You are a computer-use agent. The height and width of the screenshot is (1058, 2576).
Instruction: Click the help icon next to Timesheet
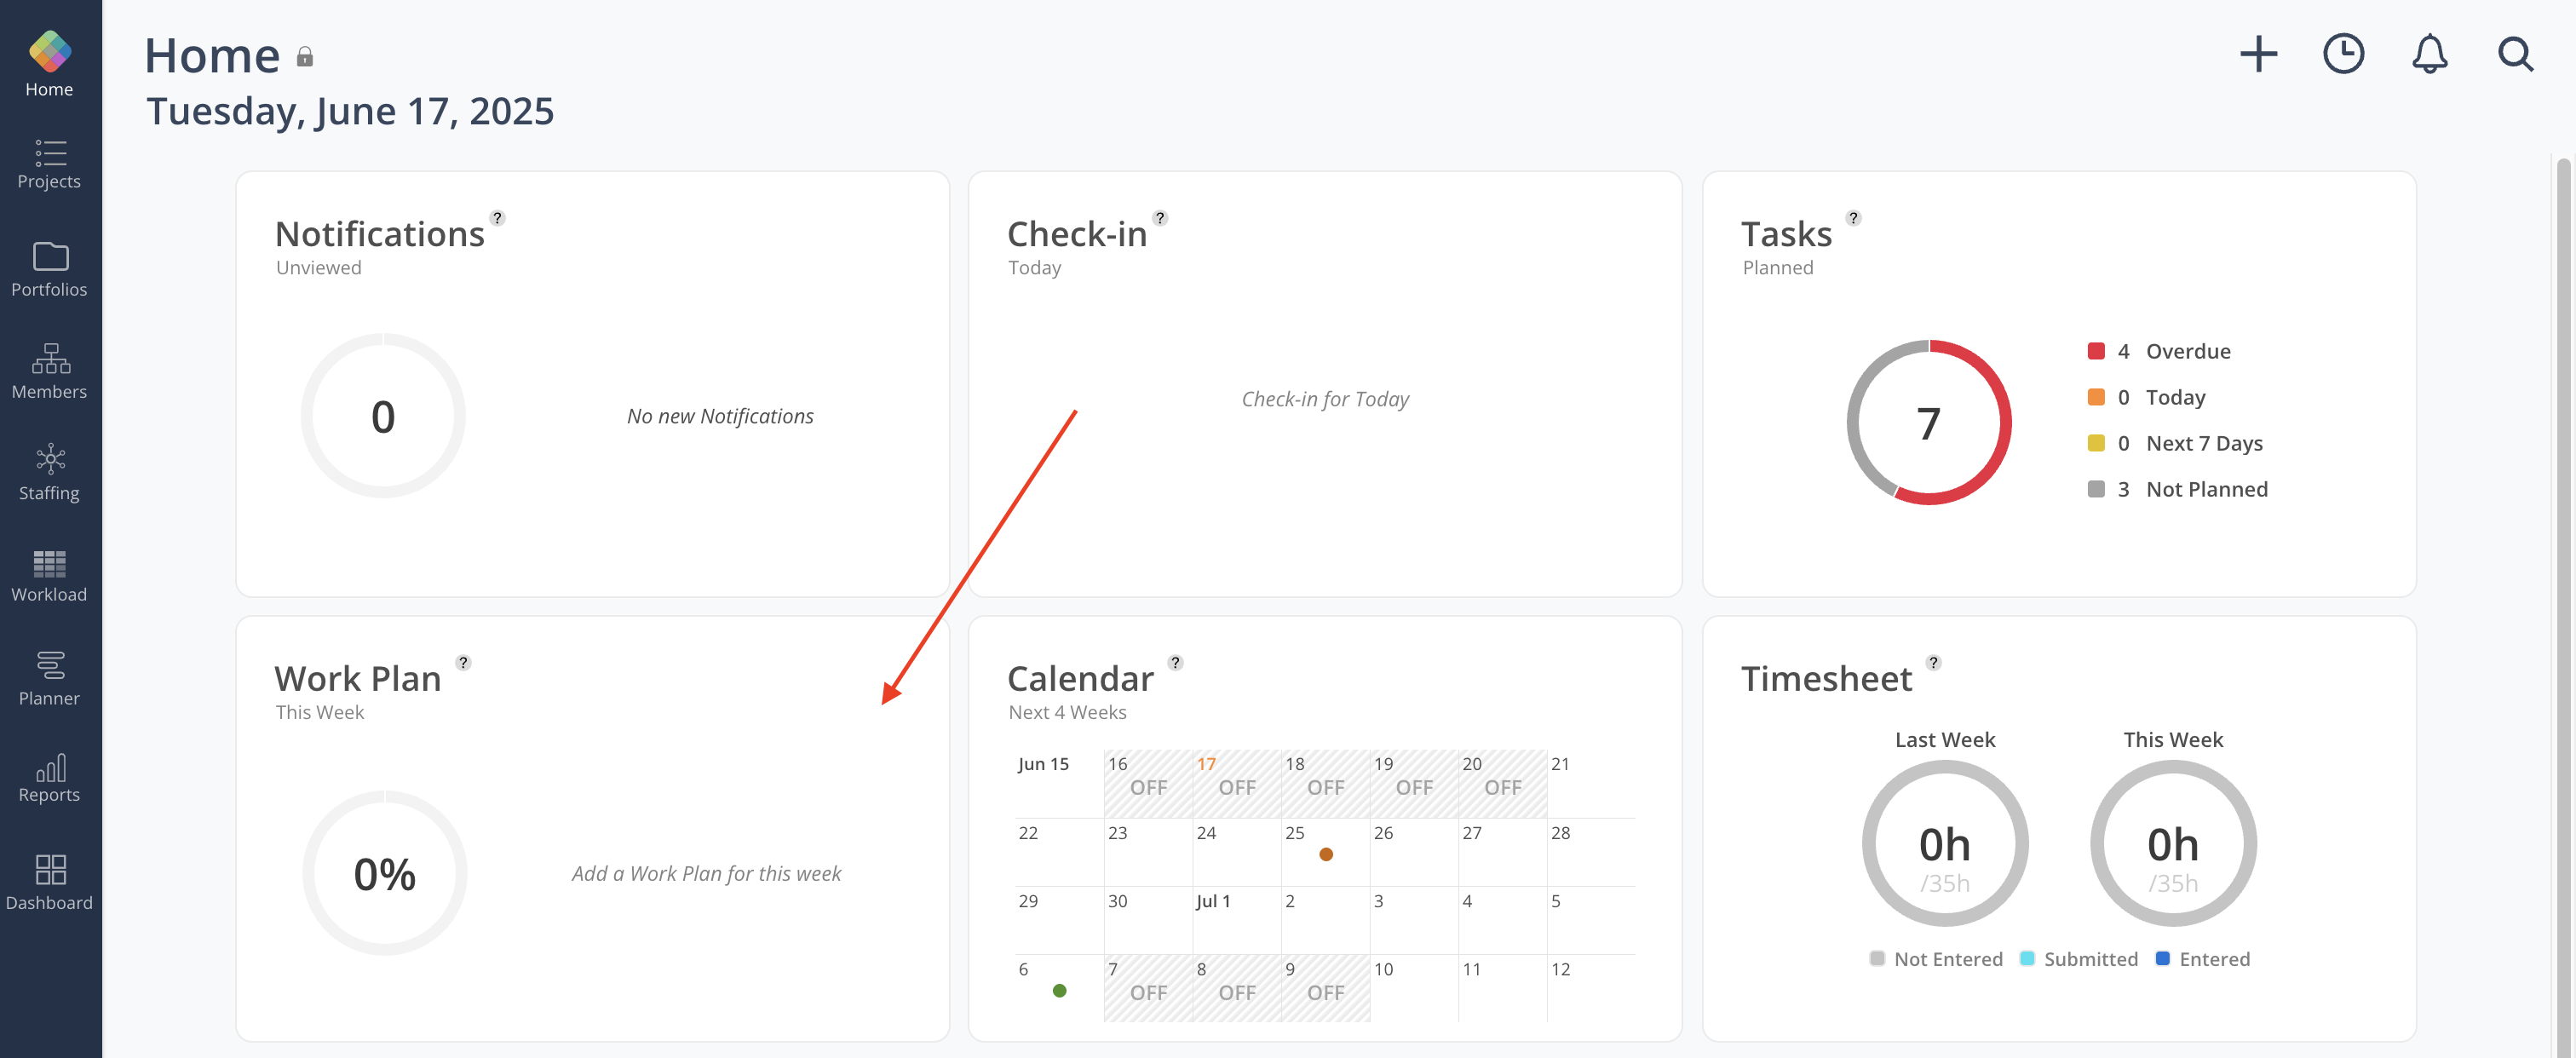tap(1933, 663)
